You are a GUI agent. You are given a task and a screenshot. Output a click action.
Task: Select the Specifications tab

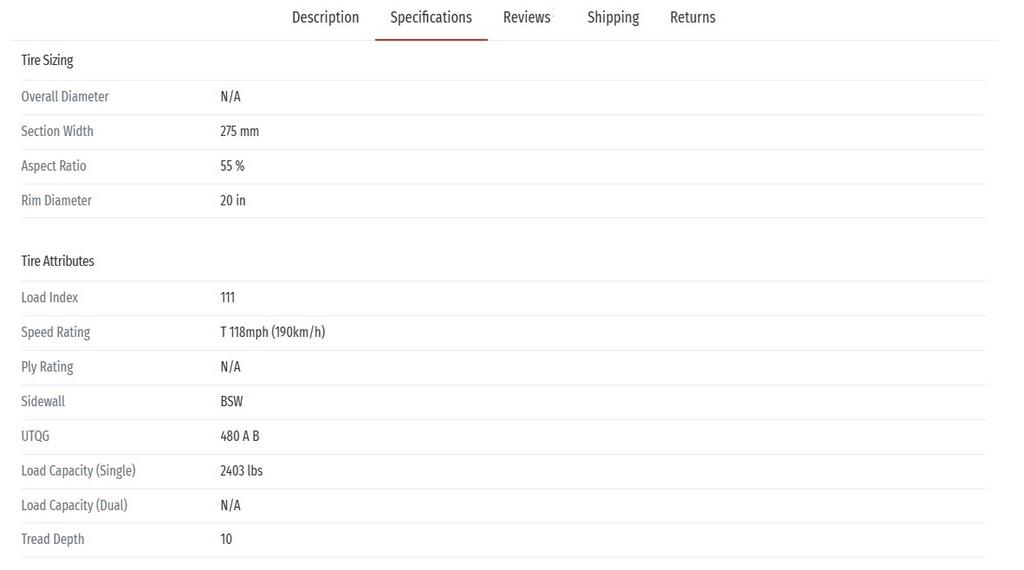(431, 18)
